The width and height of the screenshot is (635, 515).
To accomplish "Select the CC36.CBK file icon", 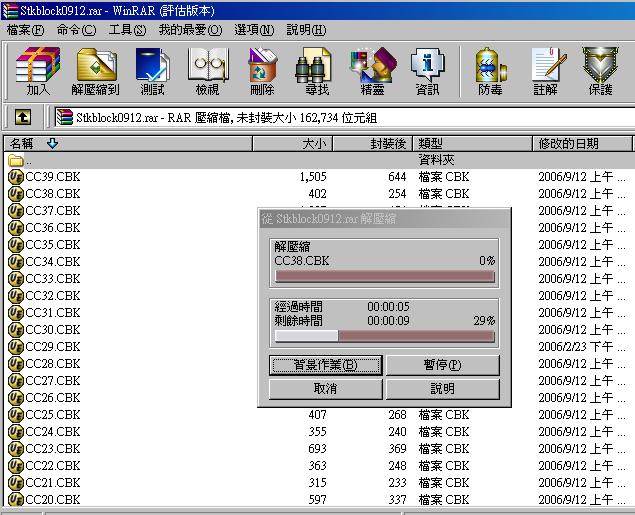I will (16, 228).
